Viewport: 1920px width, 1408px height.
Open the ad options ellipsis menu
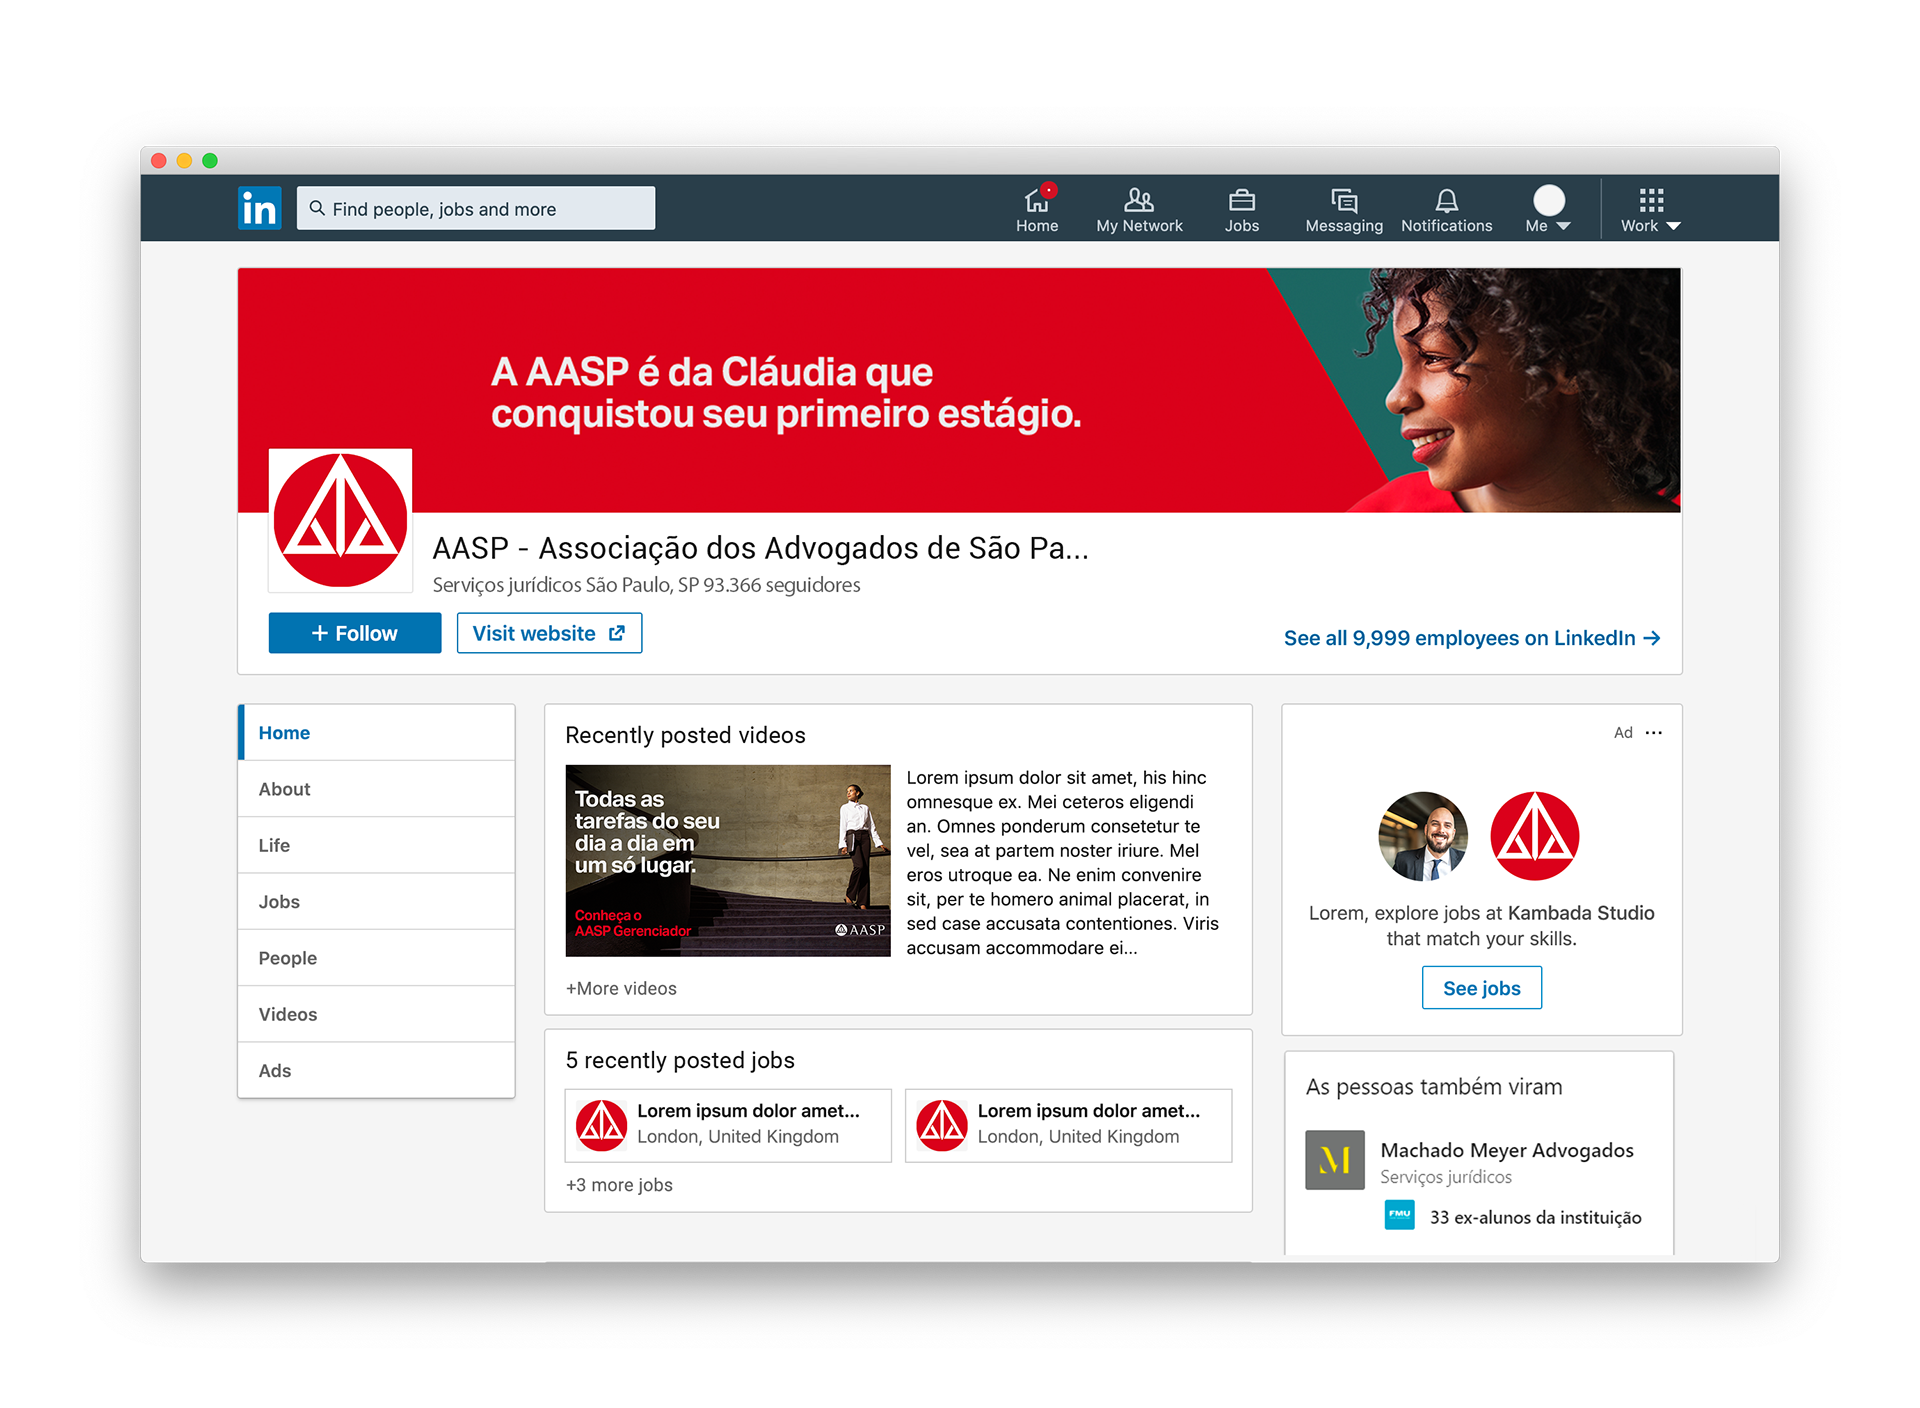1654,733
